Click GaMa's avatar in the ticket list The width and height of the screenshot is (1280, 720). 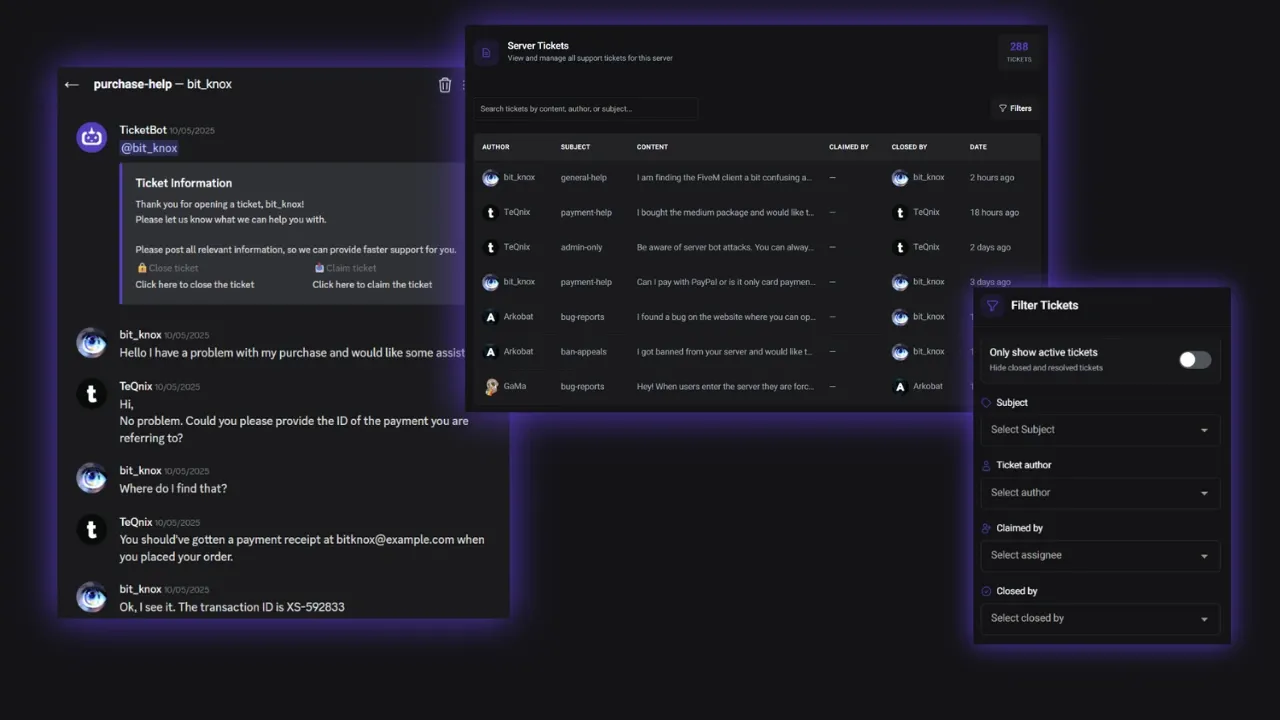tap(491, 387)
